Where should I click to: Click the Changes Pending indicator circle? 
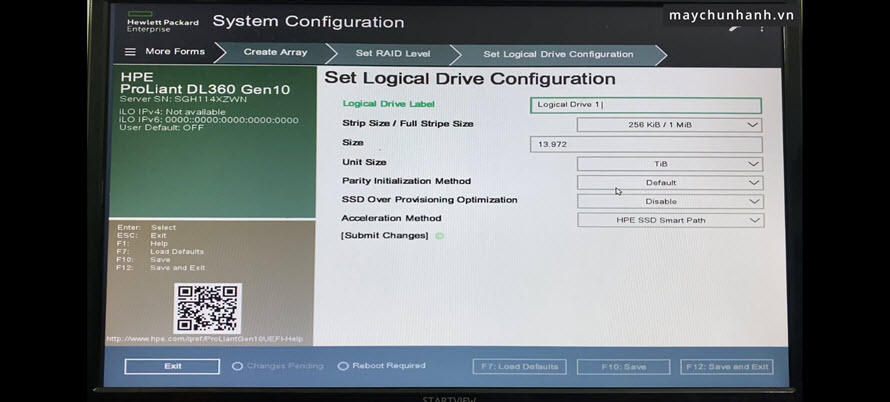[x=237, y=366]
